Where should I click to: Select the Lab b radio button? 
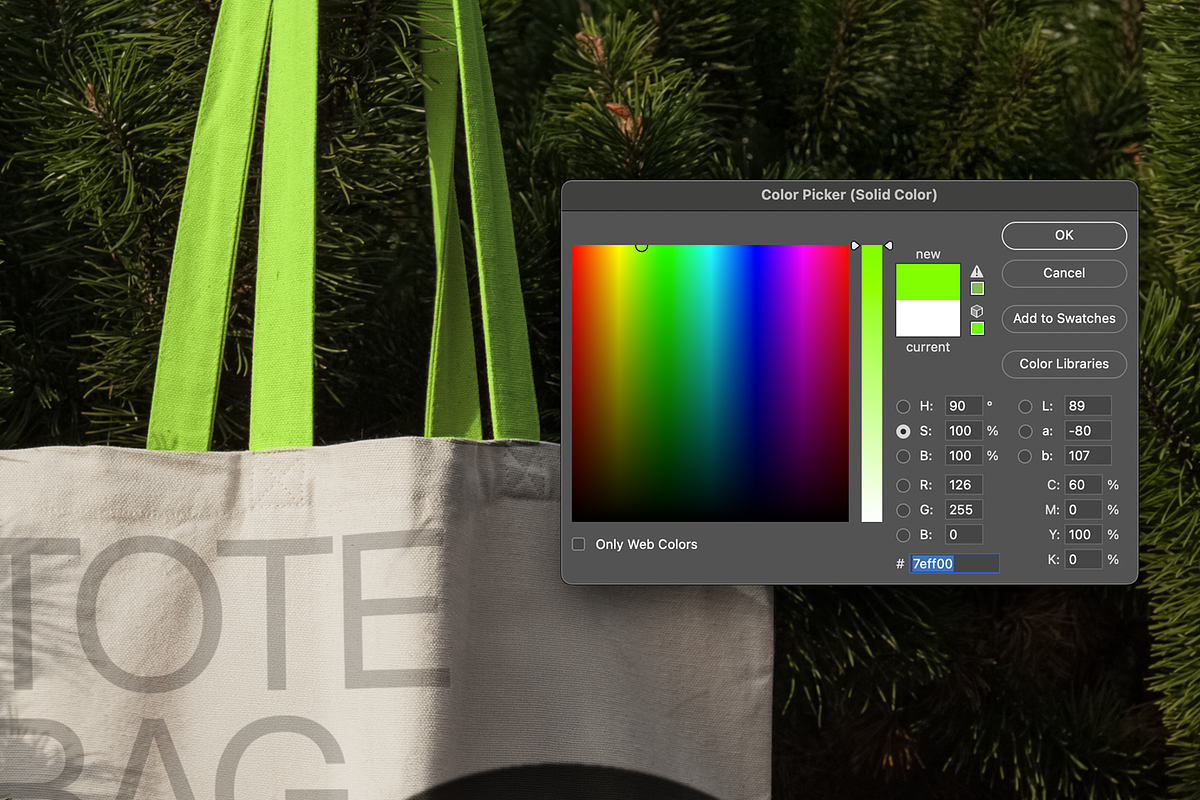click(x=1025, y=456)
